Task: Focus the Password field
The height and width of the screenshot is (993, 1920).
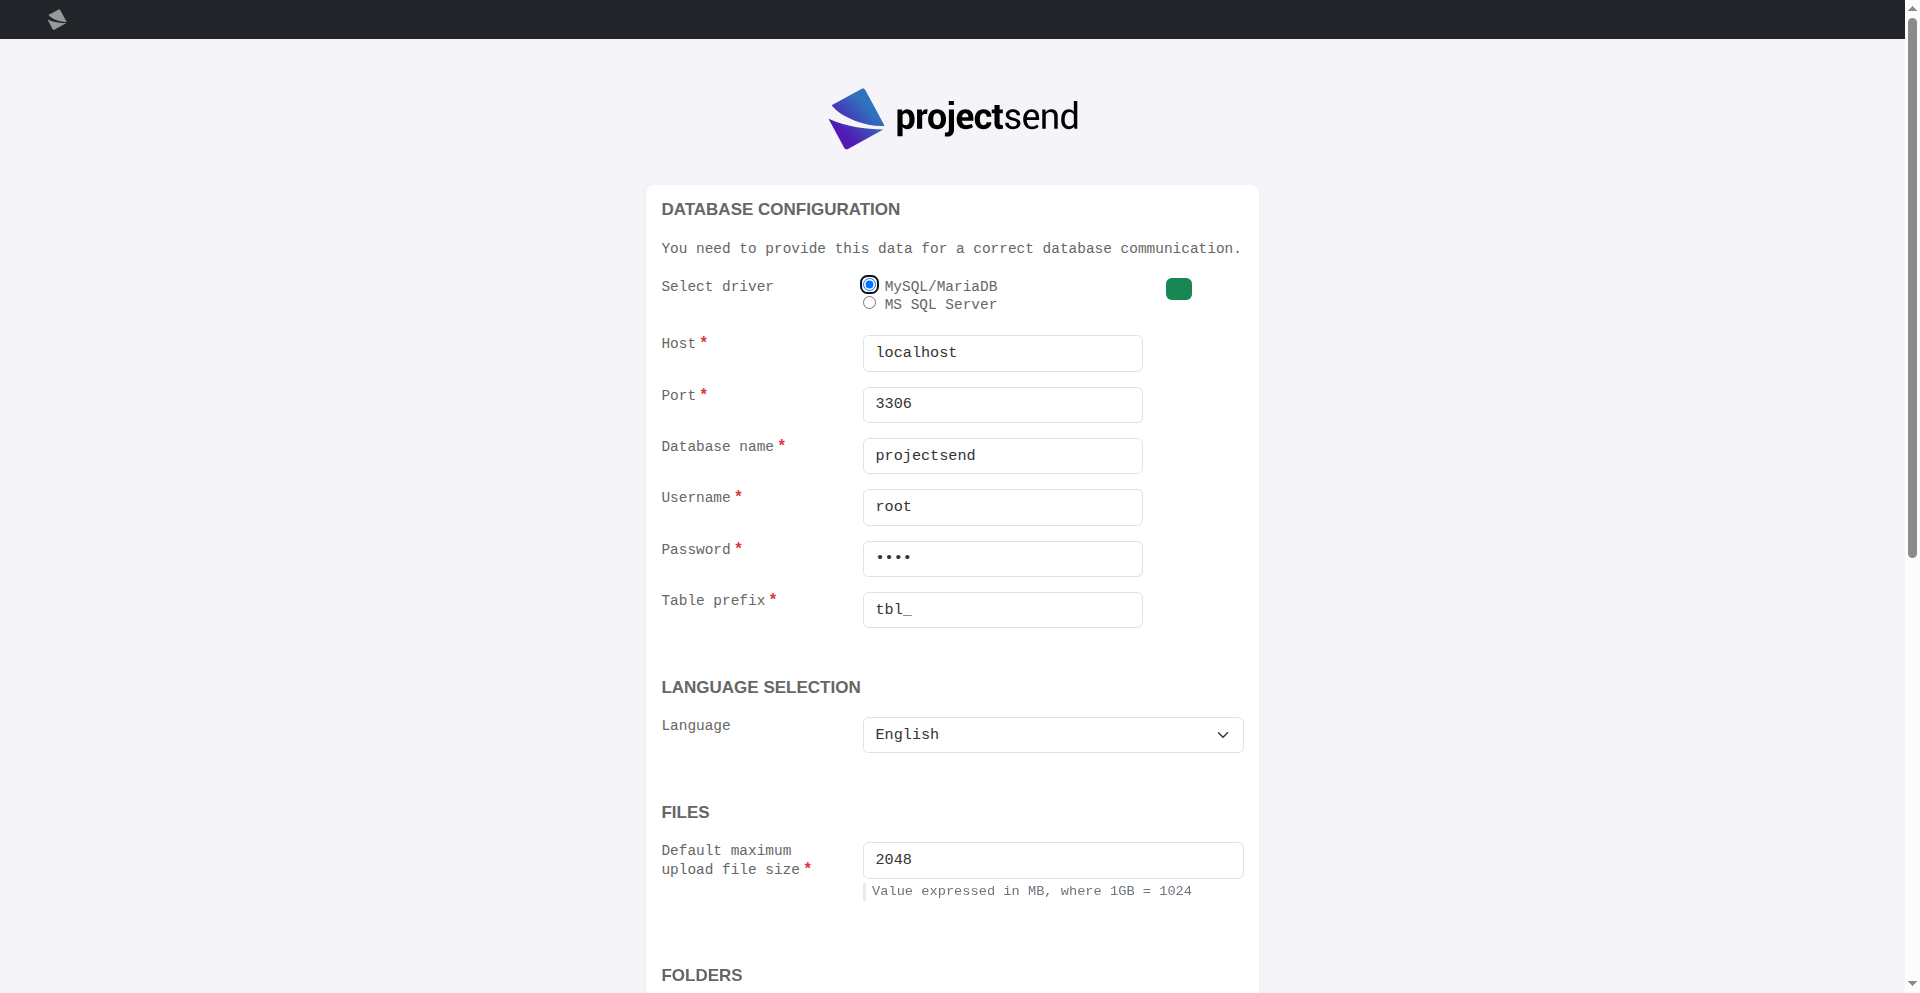Action: tap(1002, 559)
